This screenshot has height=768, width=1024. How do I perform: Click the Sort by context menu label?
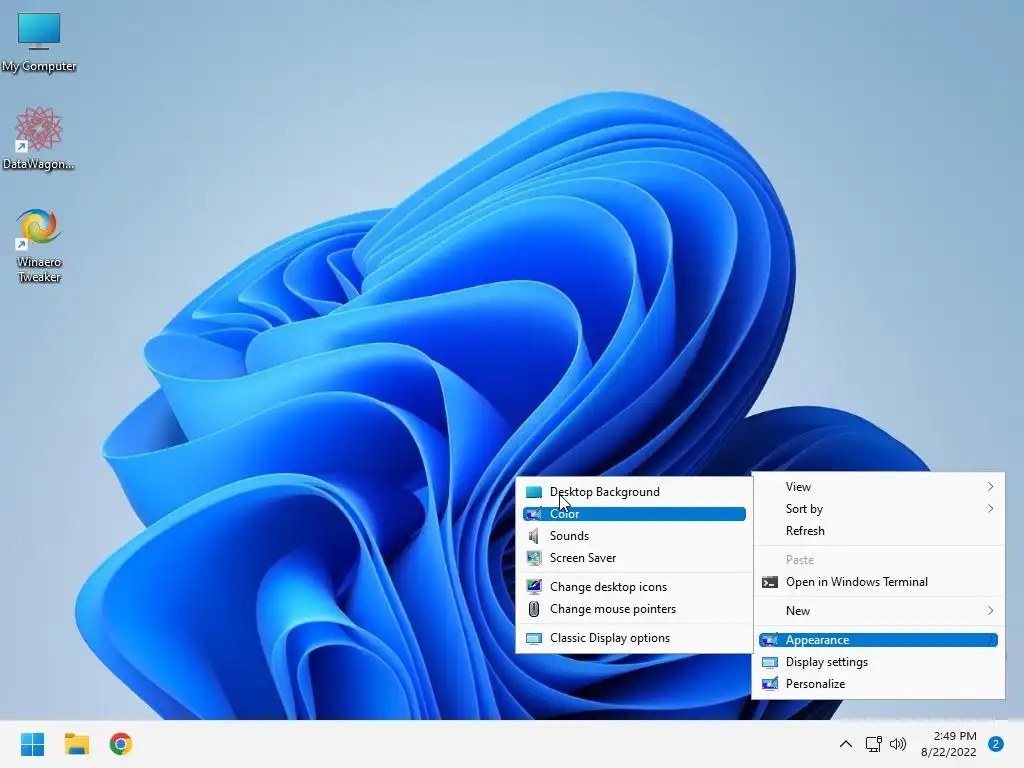tap(804, 509)
